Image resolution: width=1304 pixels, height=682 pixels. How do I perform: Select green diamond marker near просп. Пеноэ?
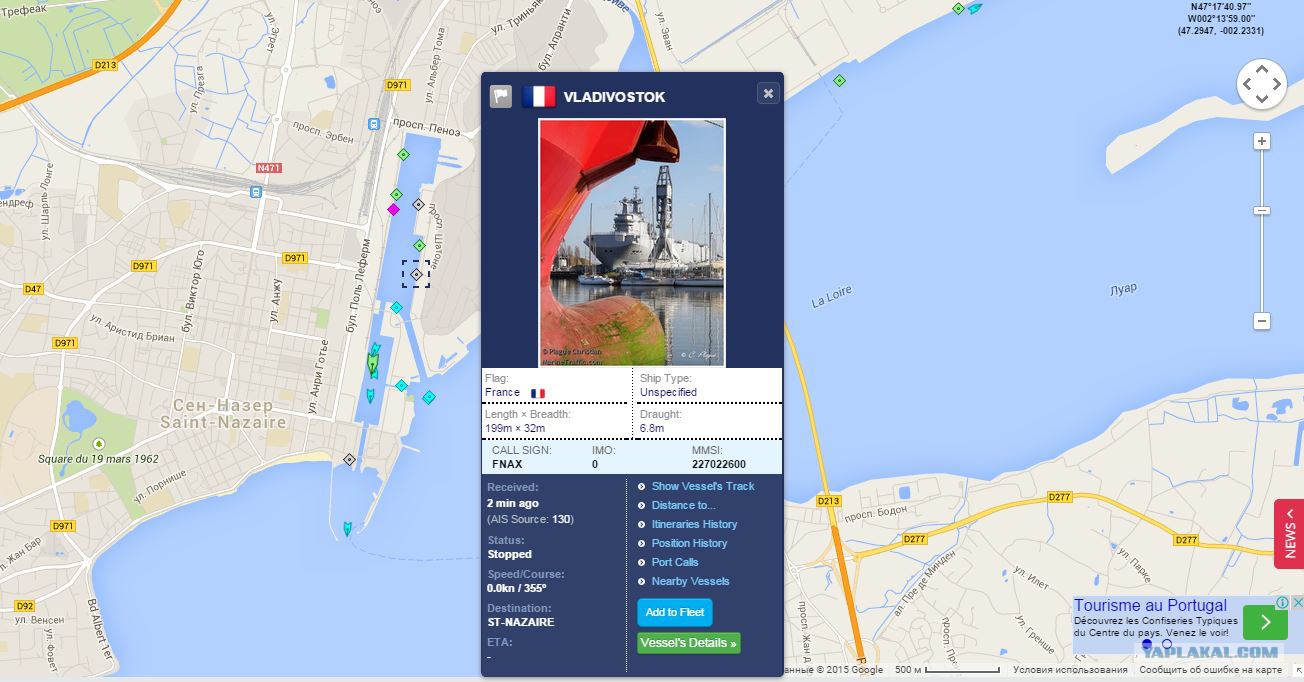[x=403, y=154]
